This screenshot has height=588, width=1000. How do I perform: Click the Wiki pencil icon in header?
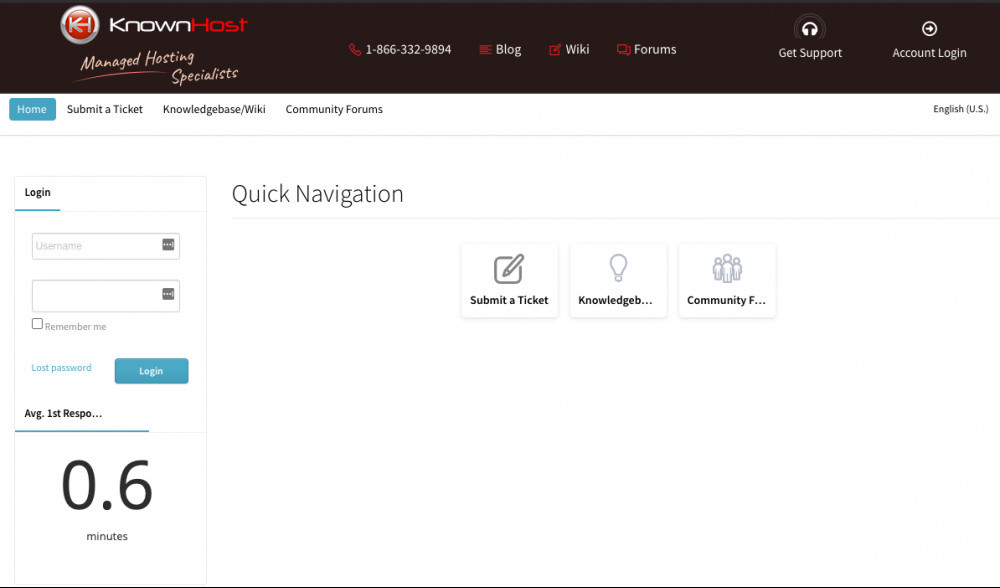point(555,50)
